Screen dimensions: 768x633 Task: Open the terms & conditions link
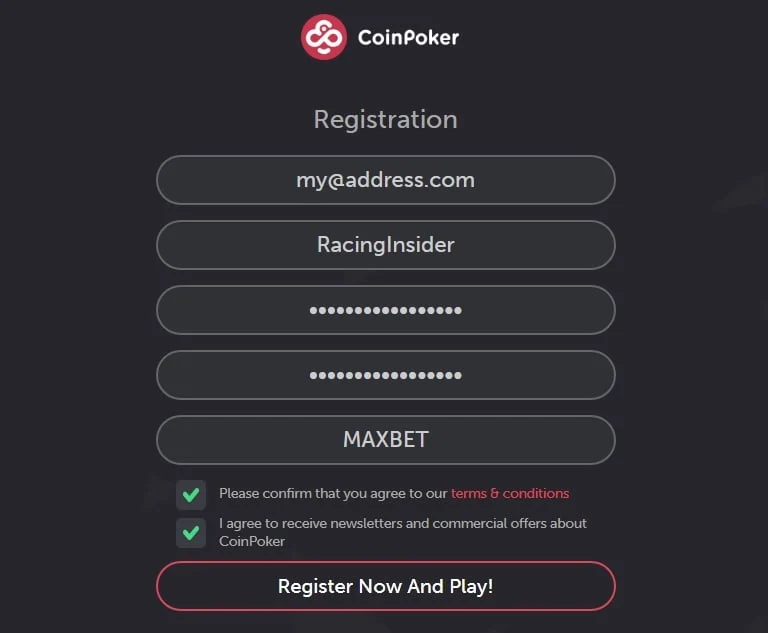510,493
